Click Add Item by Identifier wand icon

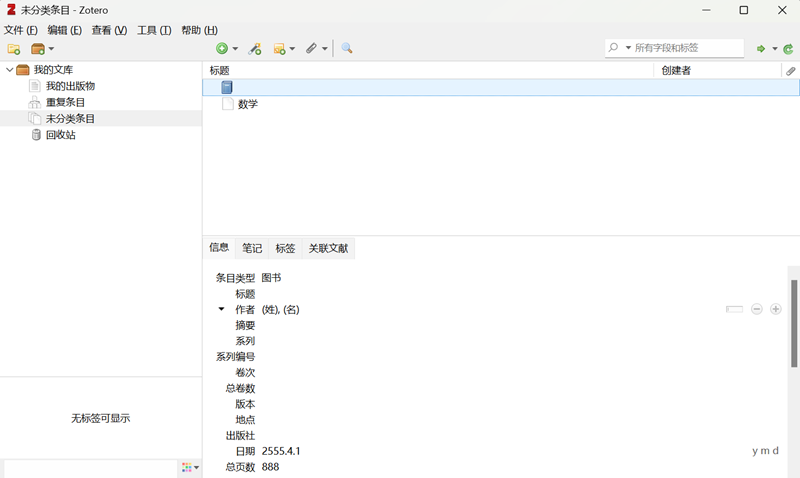pyautogui.click(x=255, y=48)
